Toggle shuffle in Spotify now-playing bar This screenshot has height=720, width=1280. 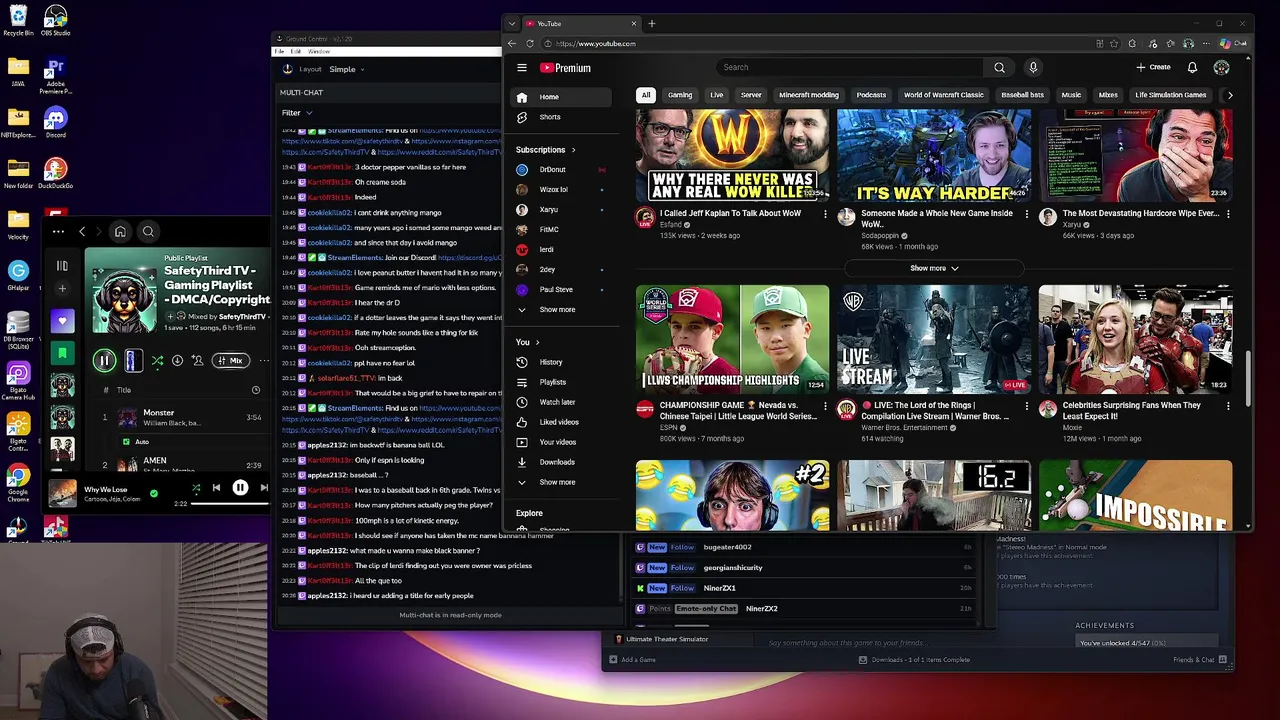coord(196,488)
